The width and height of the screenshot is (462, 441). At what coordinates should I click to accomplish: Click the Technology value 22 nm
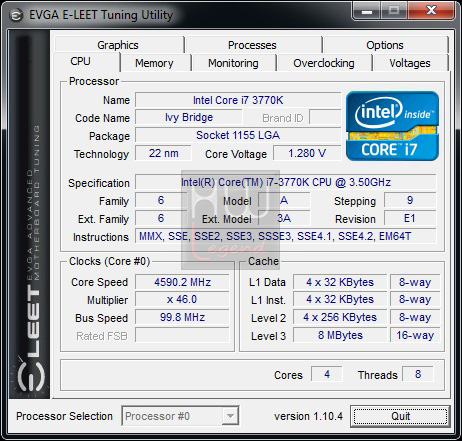point(163,153)
